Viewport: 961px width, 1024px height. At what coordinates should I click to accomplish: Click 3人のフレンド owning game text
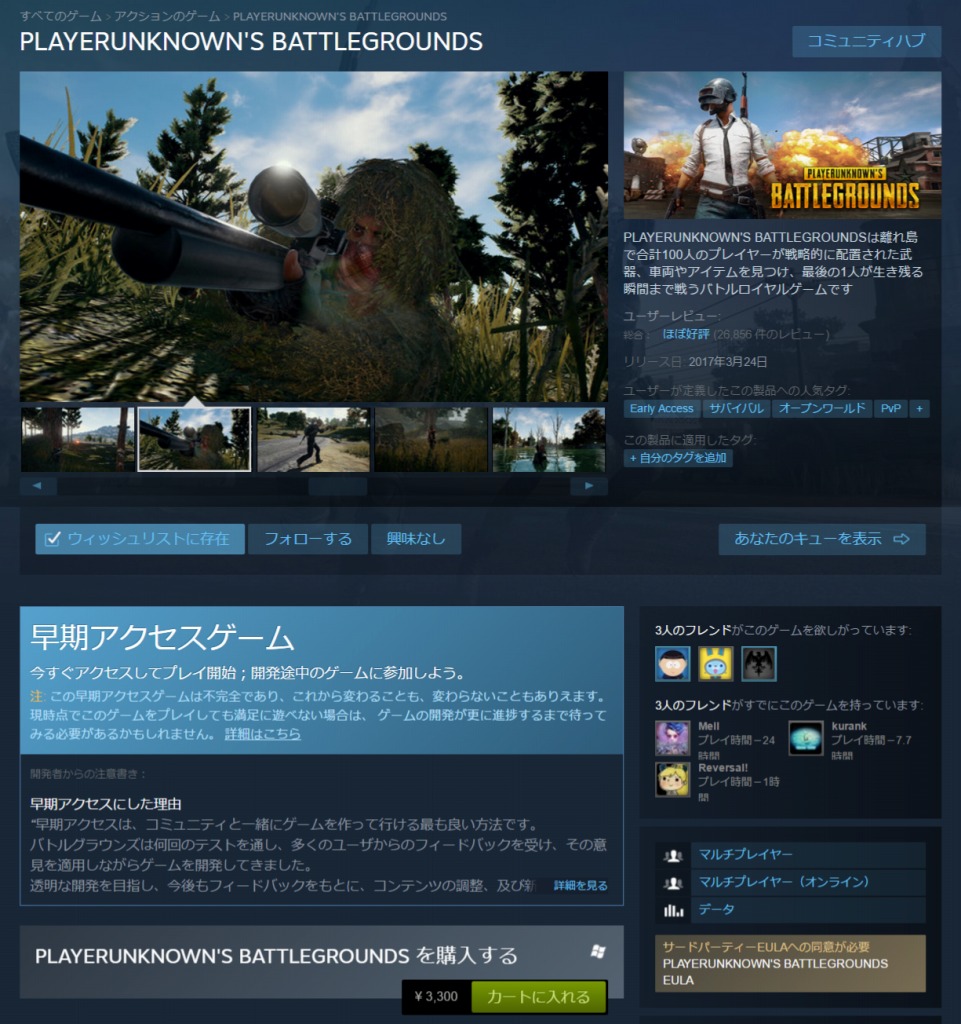pos(693,705)
